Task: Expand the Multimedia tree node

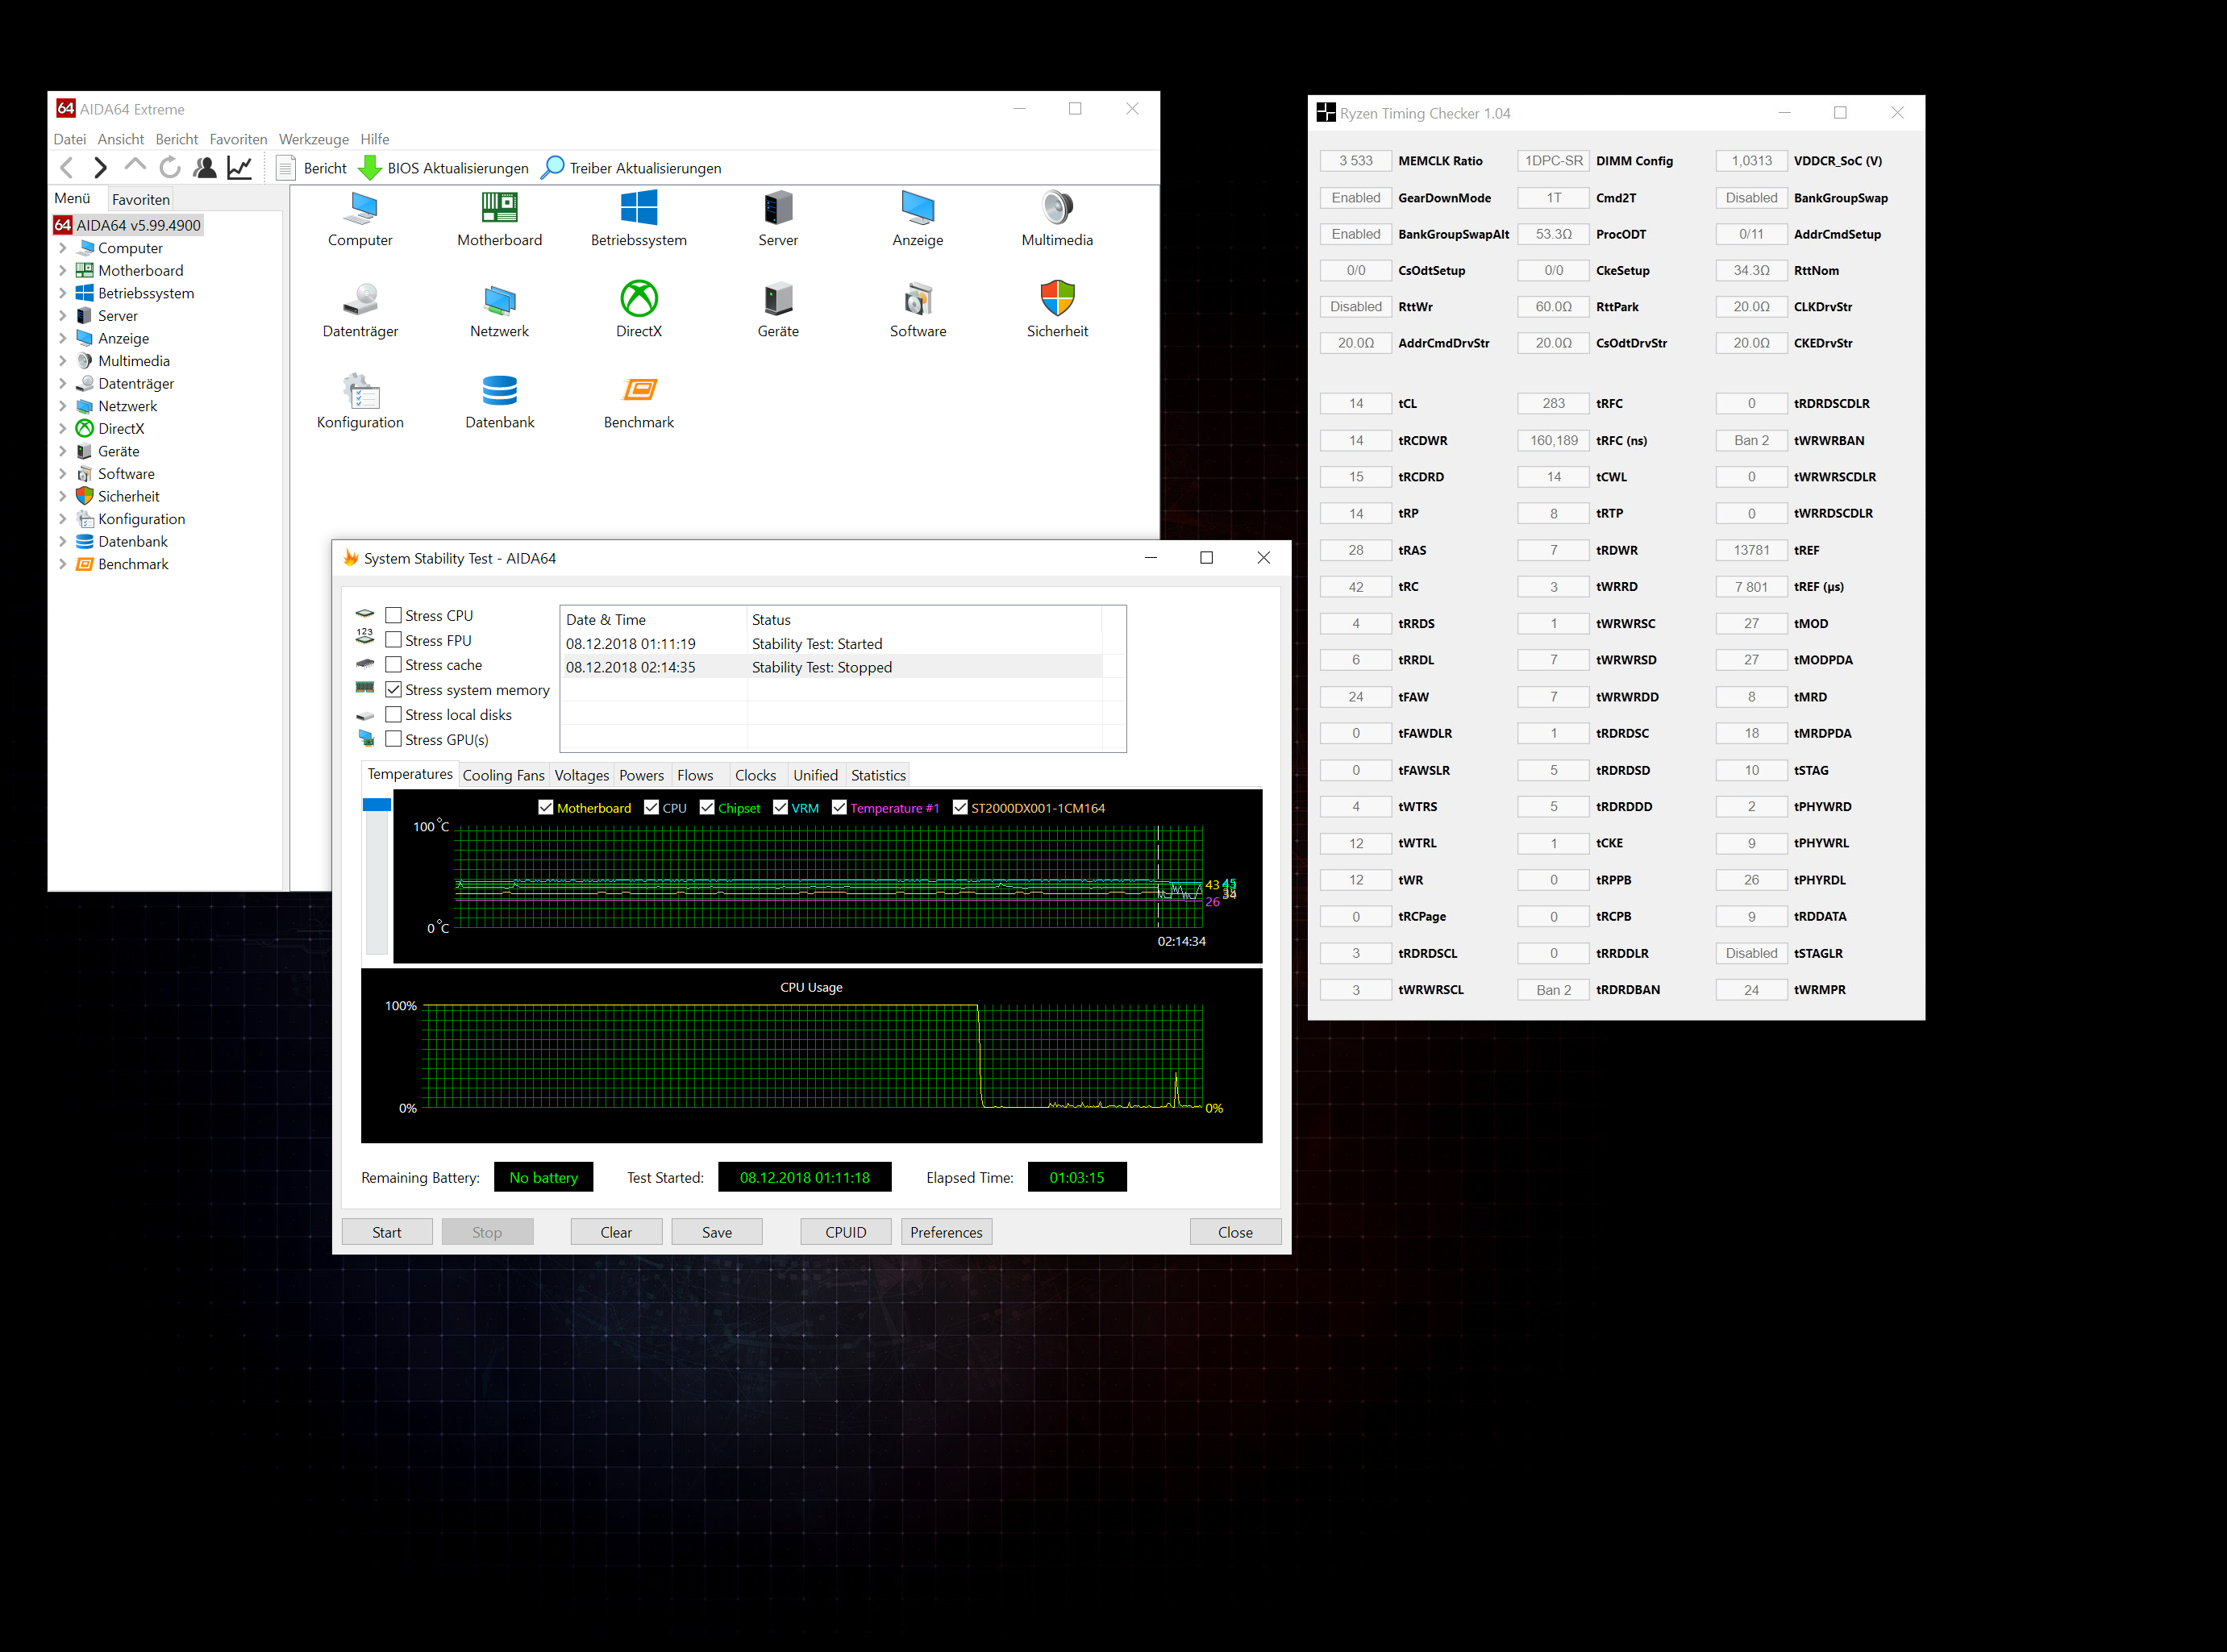Action: [x=62, y=361]
